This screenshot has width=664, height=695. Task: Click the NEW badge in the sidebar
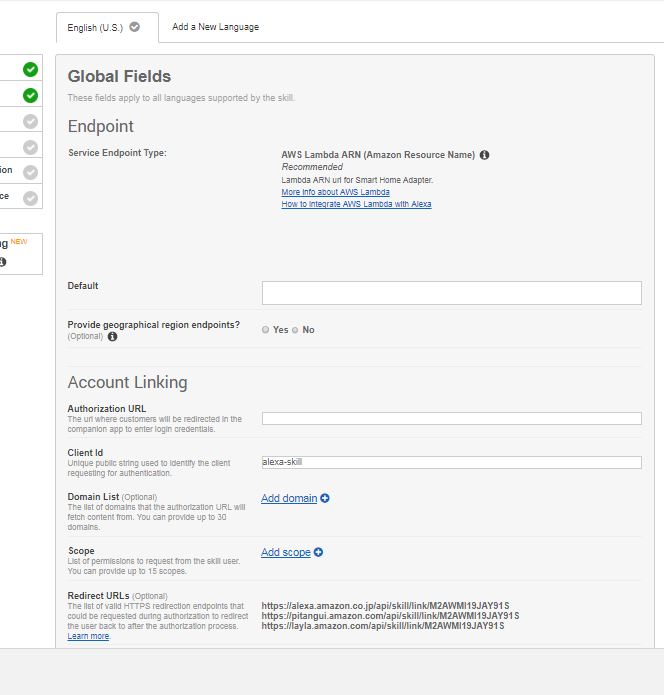point(19,242)
